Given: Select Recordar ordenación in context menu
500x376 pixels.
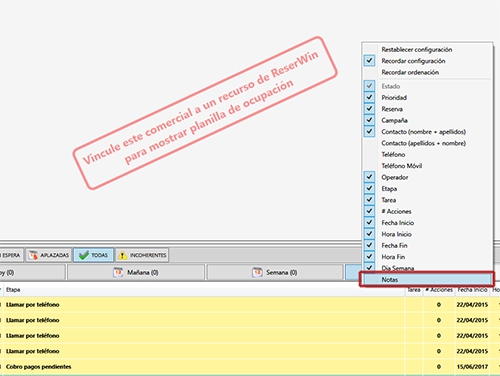Looking at the screenshot, I should [x=410, y=72].
